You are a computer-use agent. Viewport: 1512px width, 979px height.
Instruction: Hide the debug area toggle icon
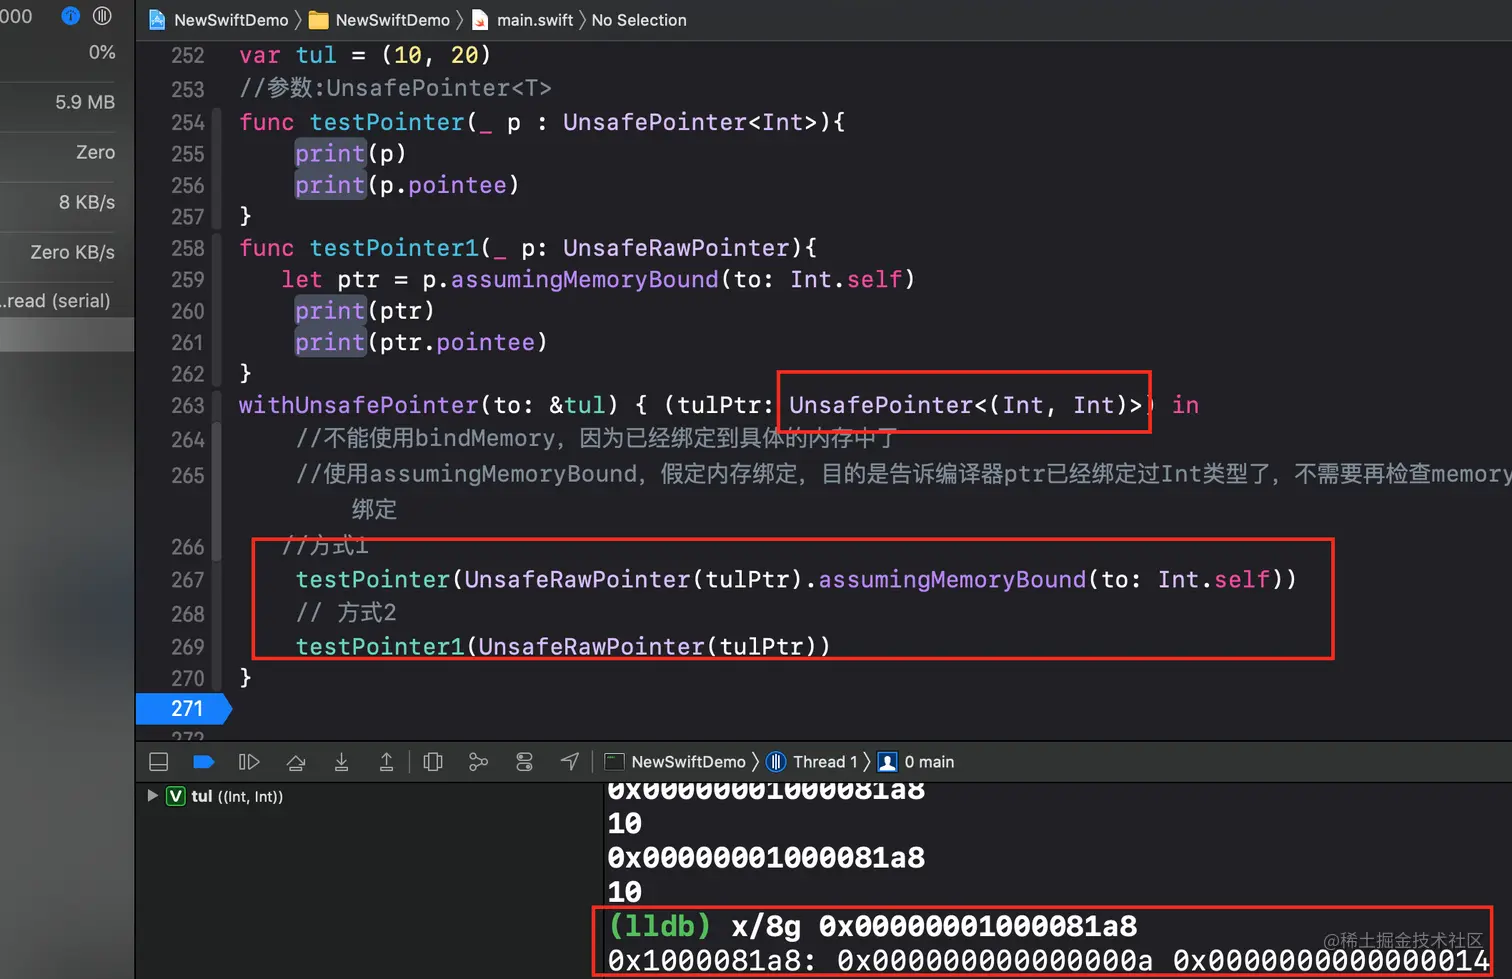pos(158,762)
